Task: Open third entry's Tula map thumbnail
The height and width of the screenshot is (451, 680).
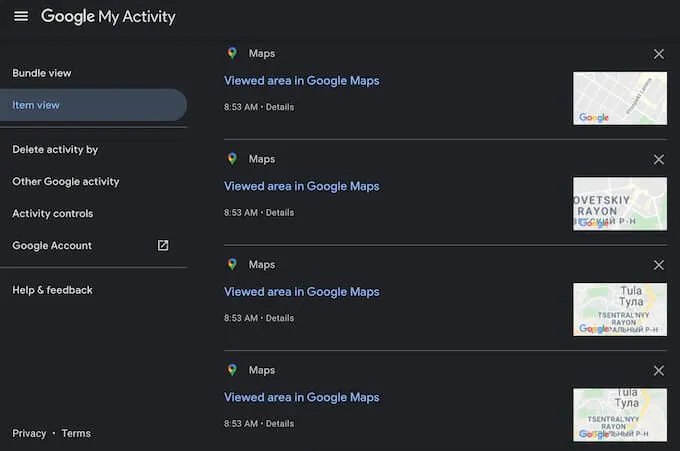Action: (x=620, y=310)
